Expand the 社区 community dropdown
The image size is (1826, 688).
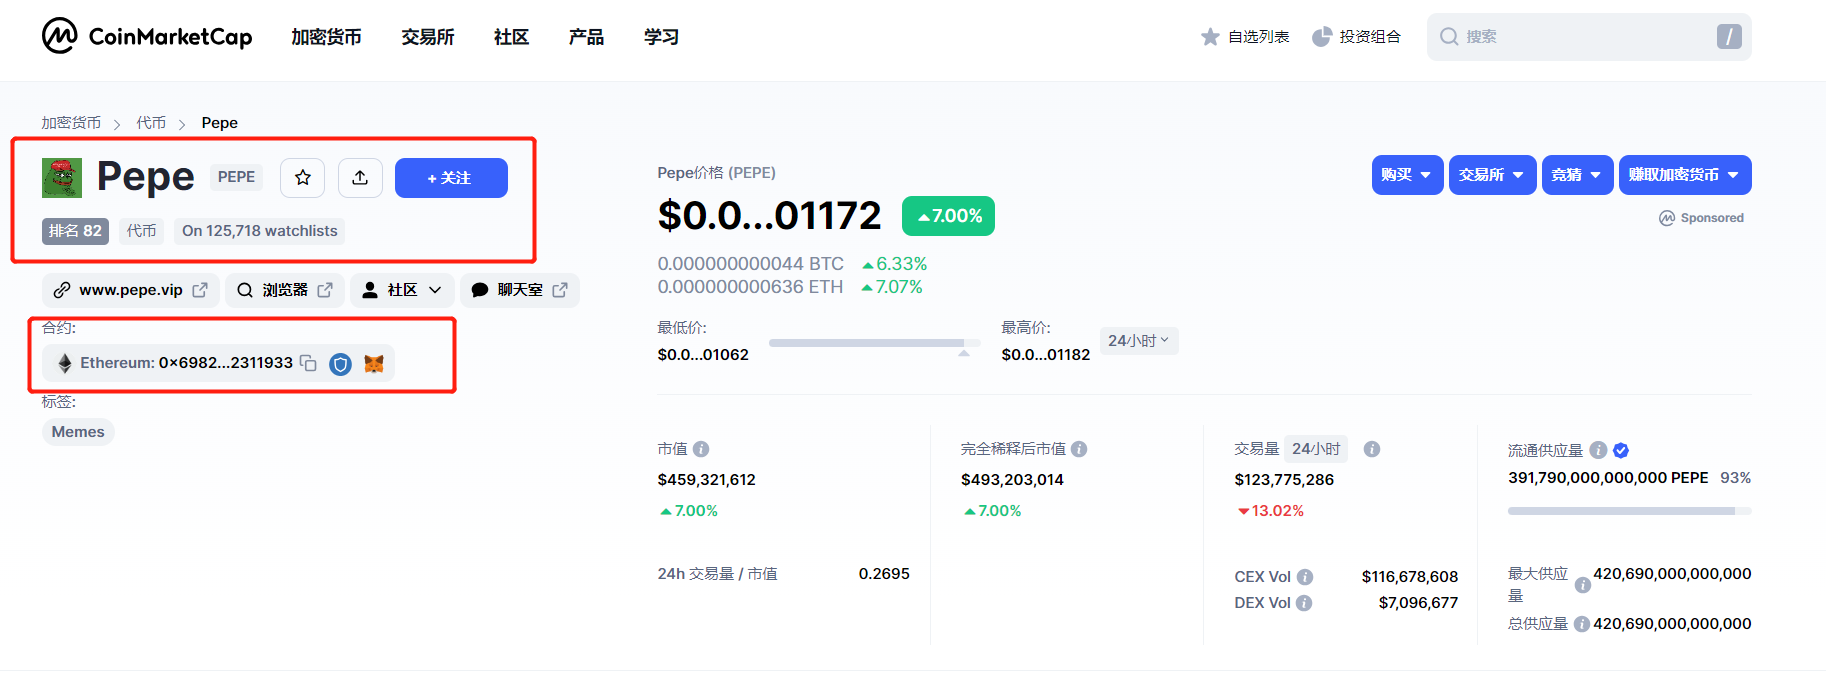click(x=402, y=290)
